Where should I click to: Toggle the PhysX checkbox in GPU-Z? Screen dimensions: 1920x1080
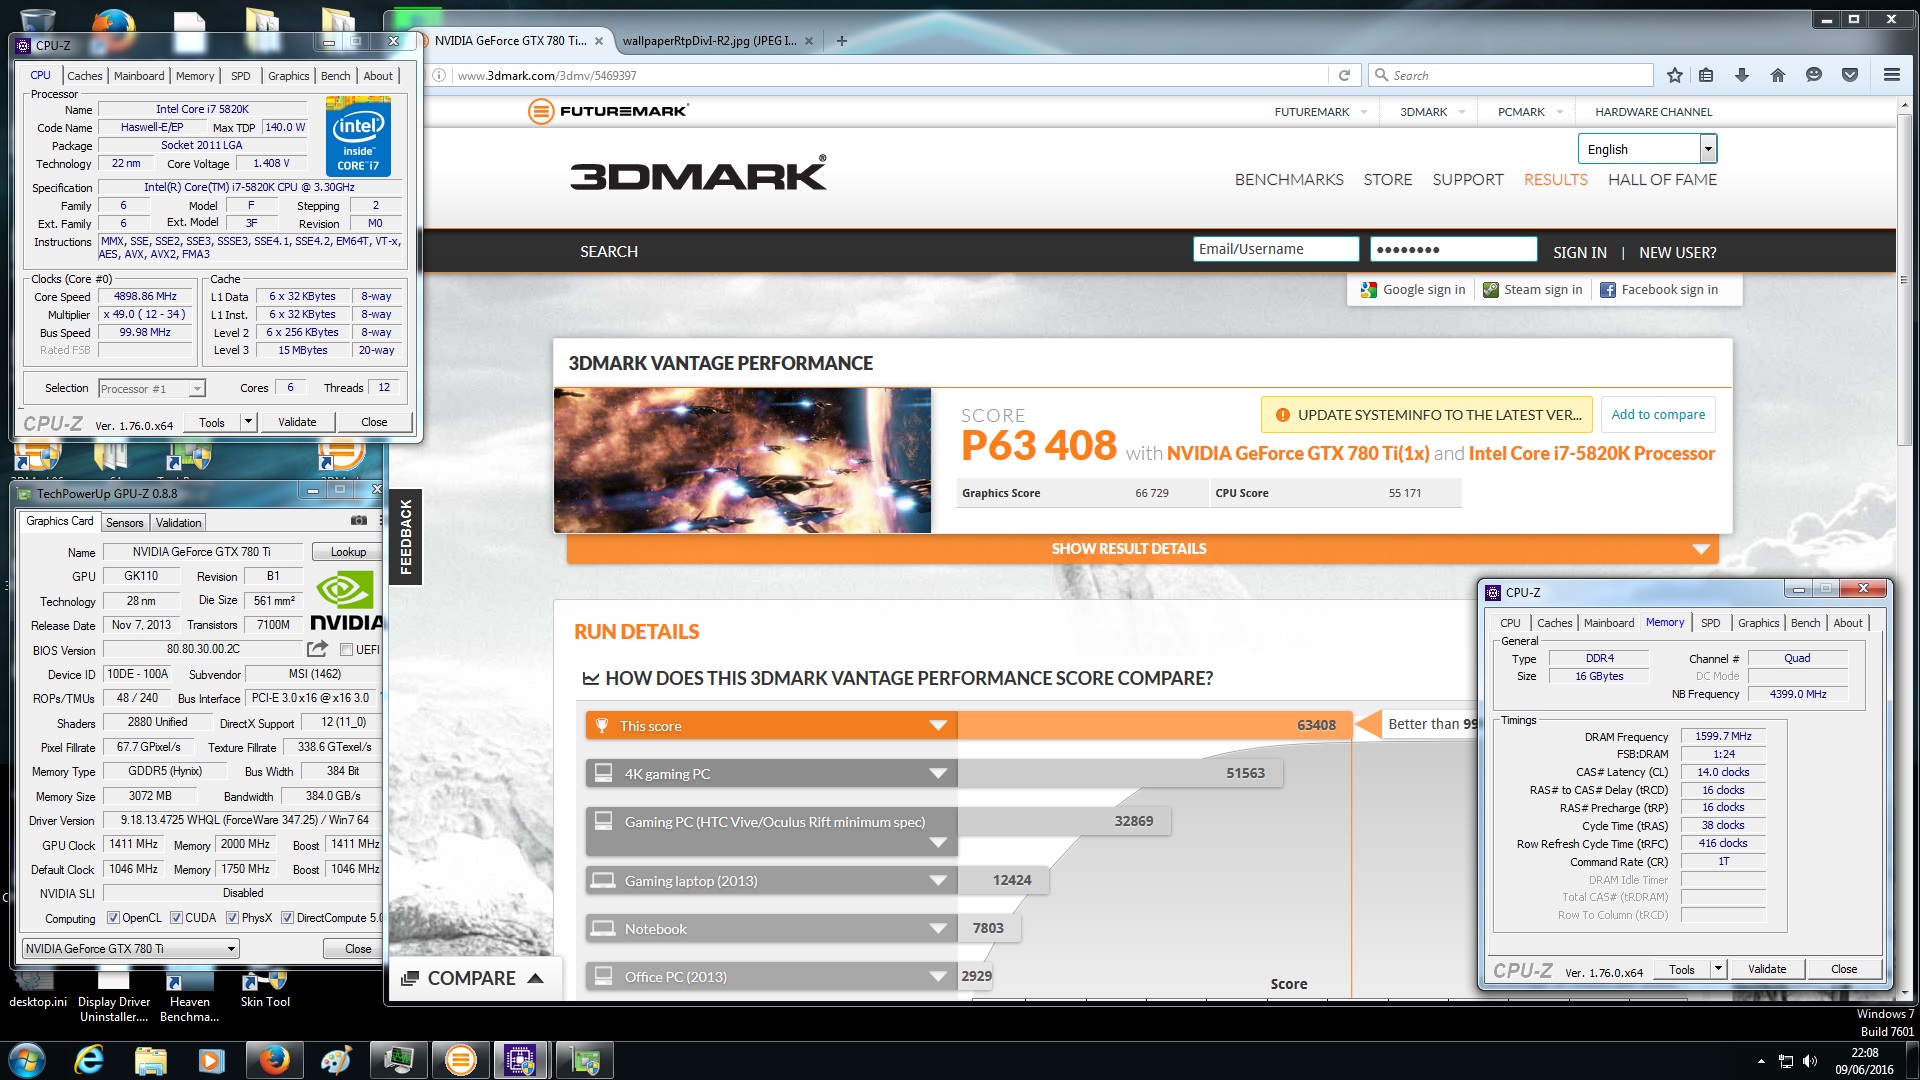pyautogui.click(x=232, y=918)
